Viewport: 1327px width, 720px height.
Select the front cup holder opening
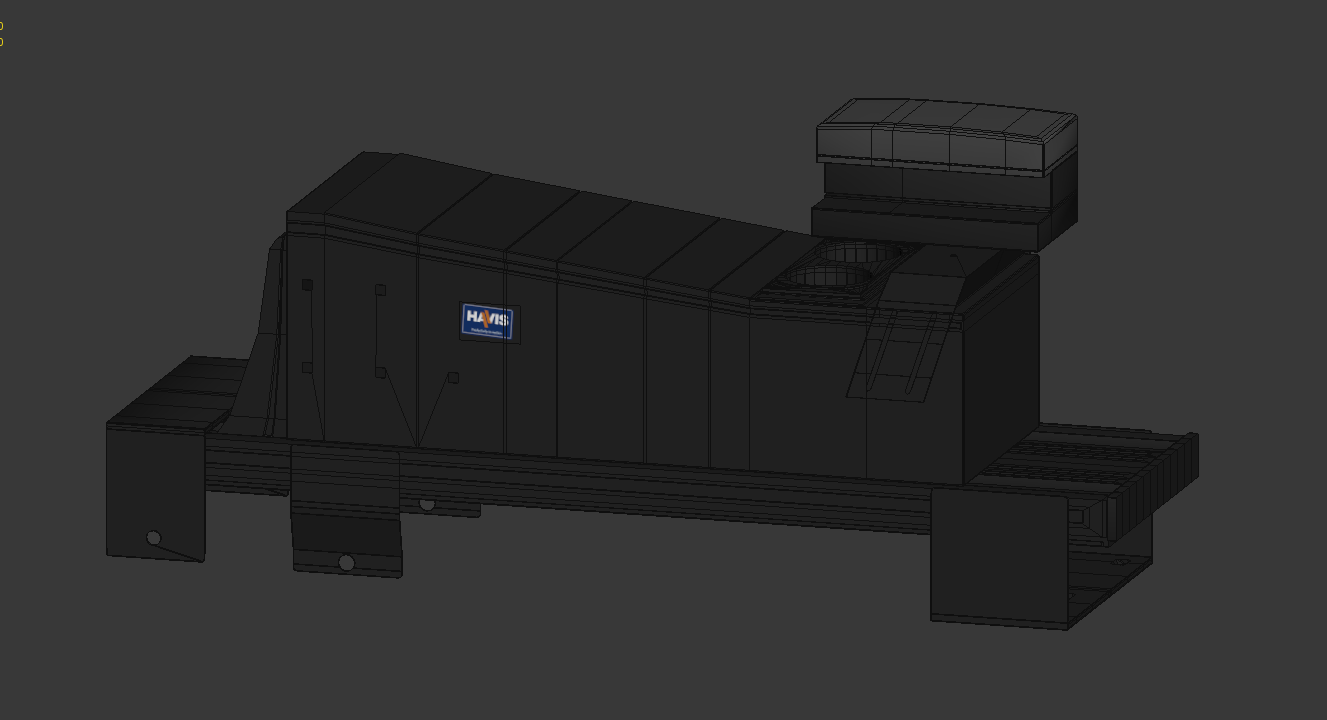[826, 275]
